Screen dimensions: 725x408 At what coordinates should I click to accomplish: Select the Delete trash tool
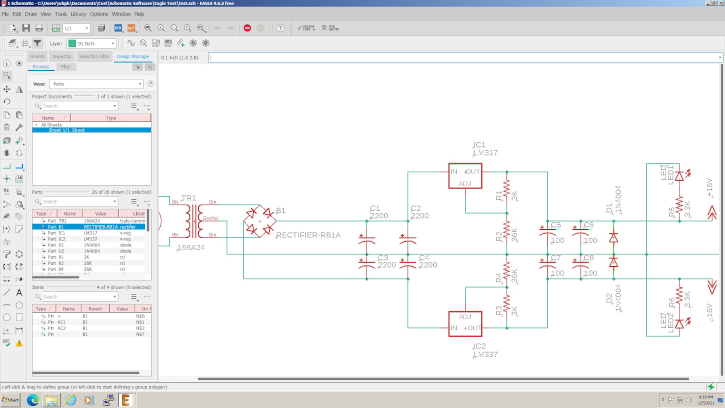(x=6, y=127)
